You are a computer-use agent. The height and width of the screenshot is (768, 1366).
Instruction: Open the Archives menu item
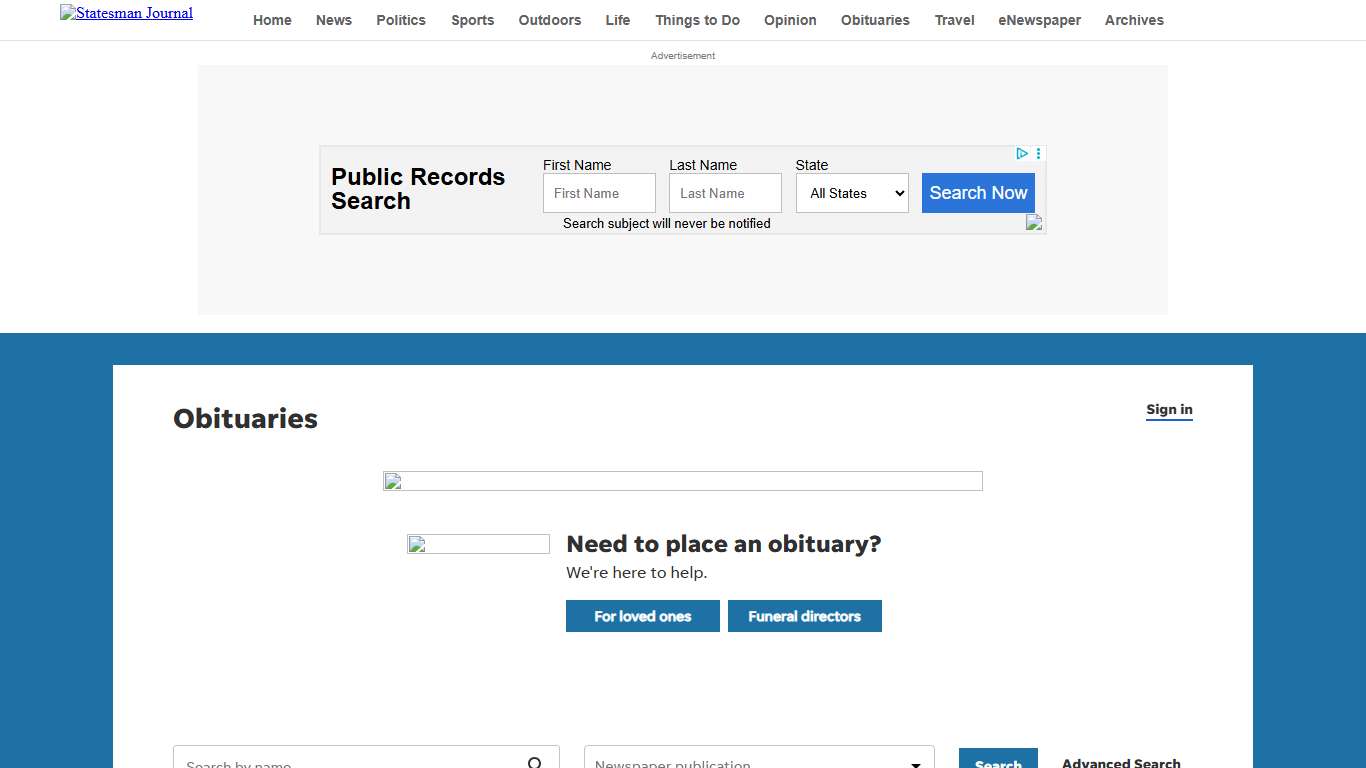1134,20
